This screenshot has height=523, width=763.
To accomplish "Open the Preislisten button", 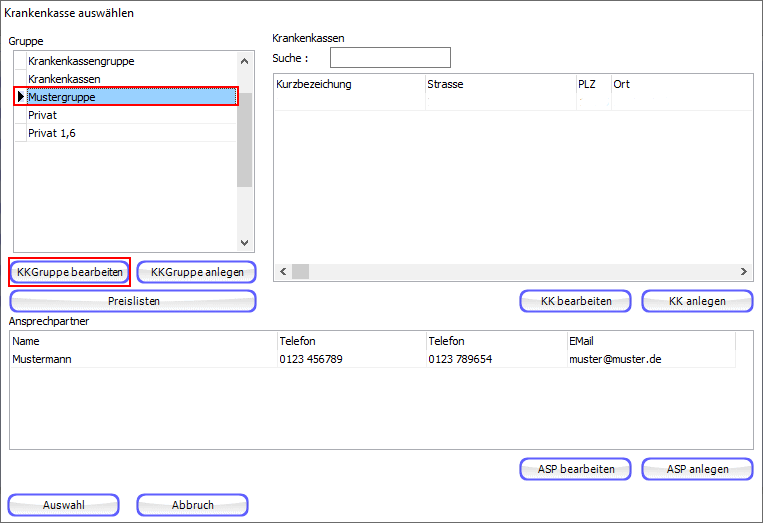I will [x=133, y=301].
